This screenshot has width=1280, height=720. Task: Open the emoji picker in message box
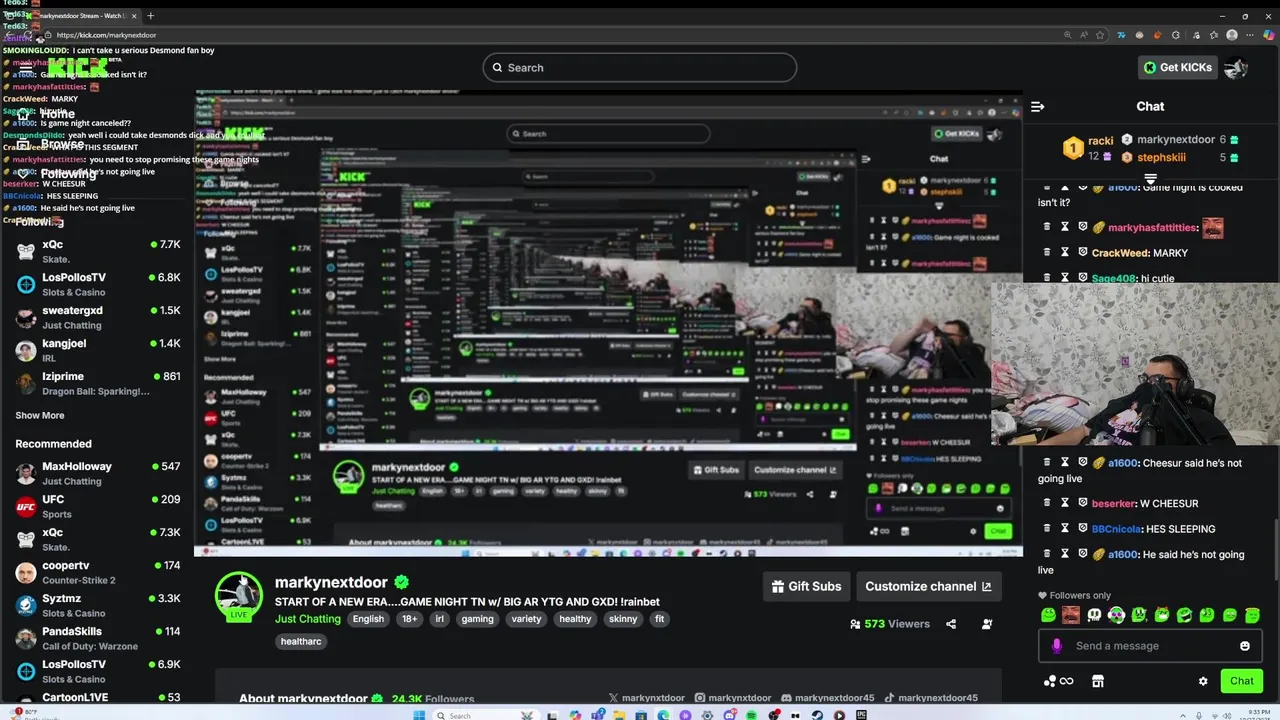click(1245, 646)
